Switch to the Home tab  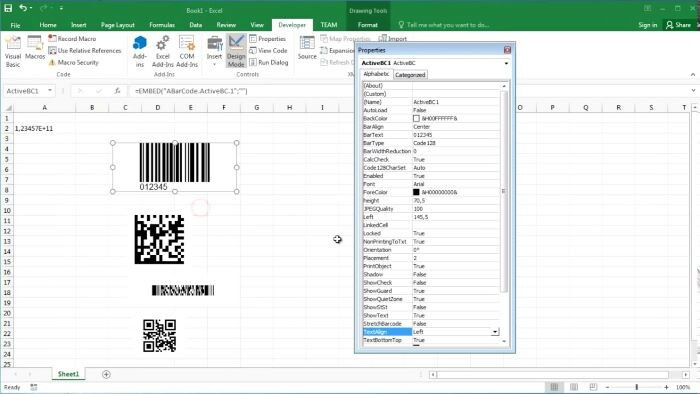[x=48, y=25]
